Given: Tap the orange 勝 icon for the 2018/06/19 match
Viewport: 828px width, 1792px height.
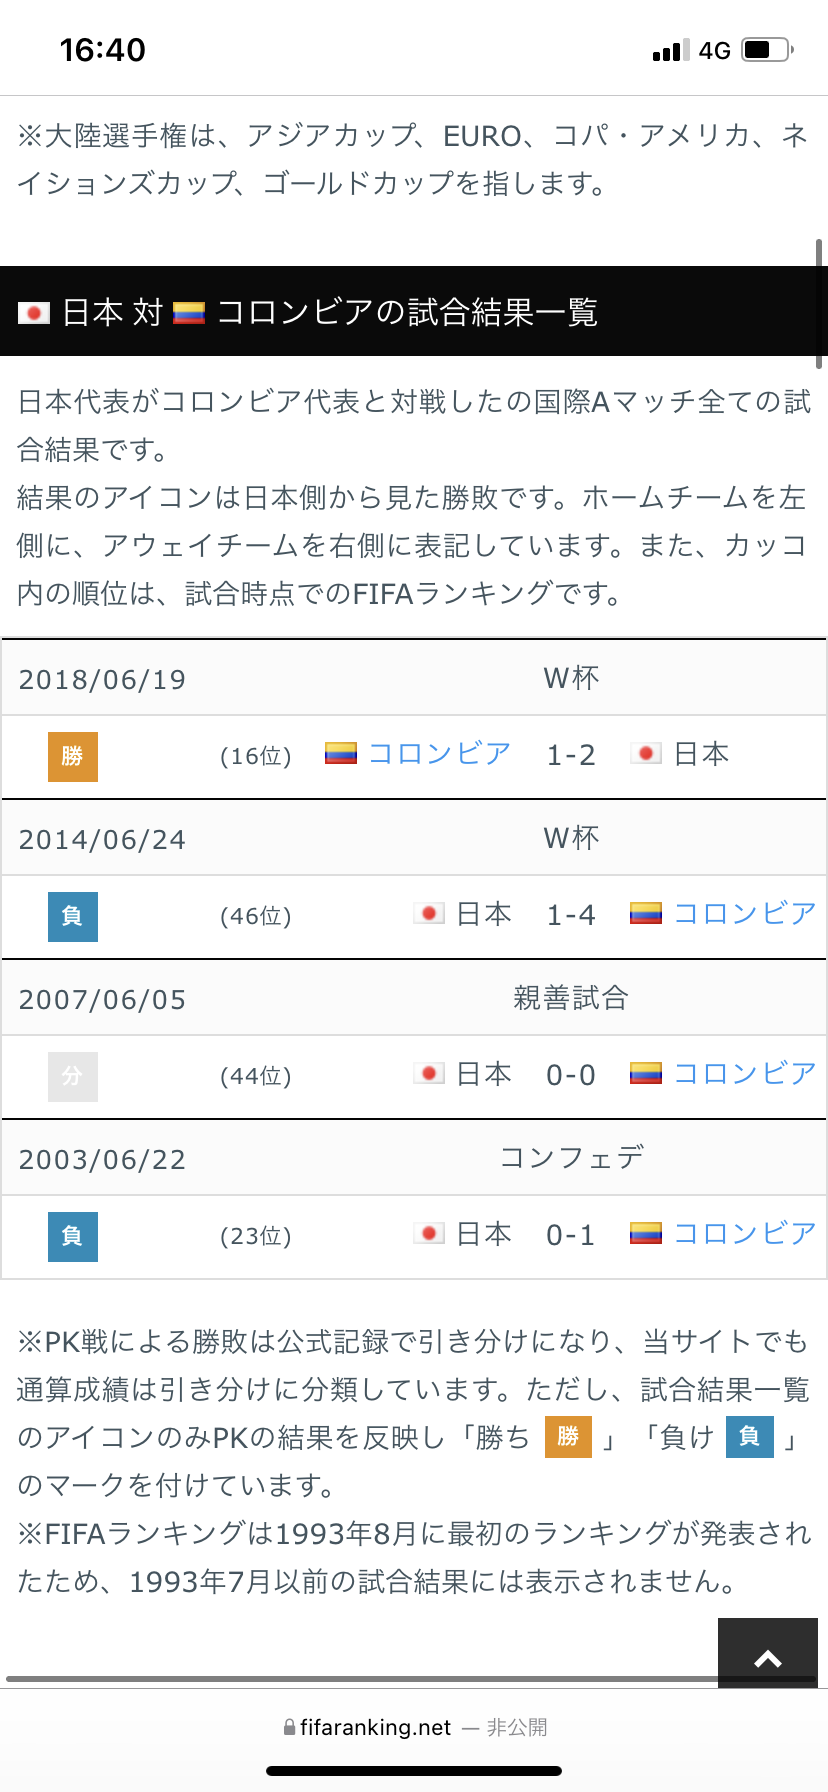Looking at the screenshot, I should 73,756.
